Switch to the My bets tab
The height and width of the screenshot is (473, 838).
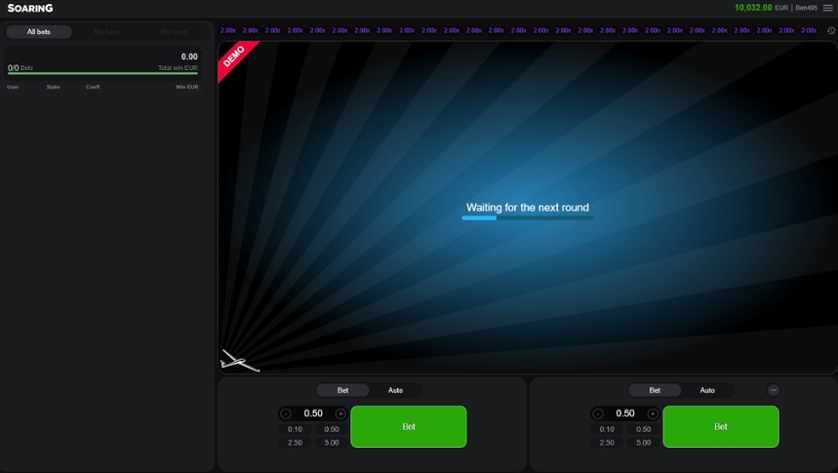[106, 32]
